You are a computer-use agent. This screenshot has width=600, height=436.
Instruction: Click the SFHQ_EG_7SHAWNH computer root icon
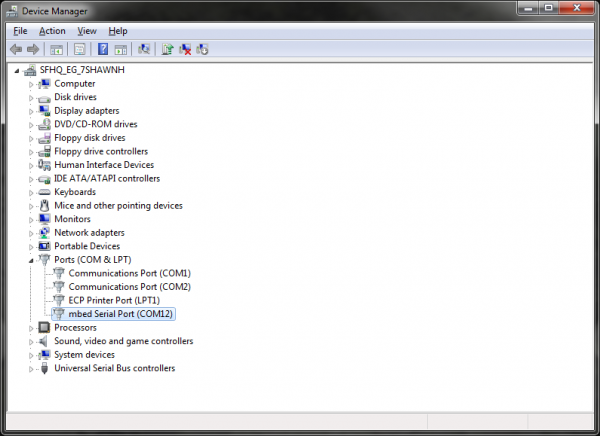[x=31, y=70]
